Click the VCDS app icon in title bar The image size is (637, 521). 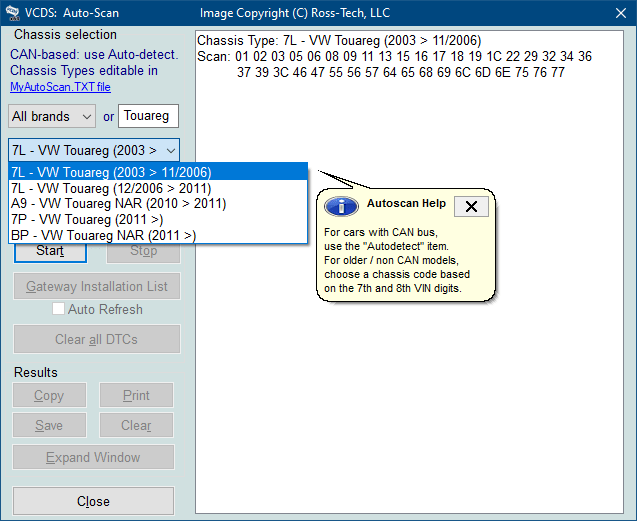[x=12, y=13]
